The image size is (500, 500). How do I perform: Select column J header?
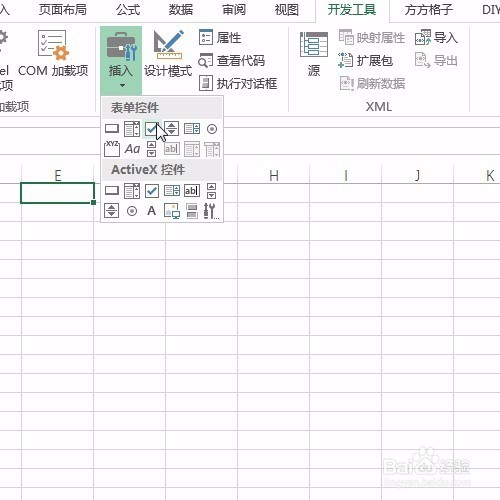(x=418, y=175)
